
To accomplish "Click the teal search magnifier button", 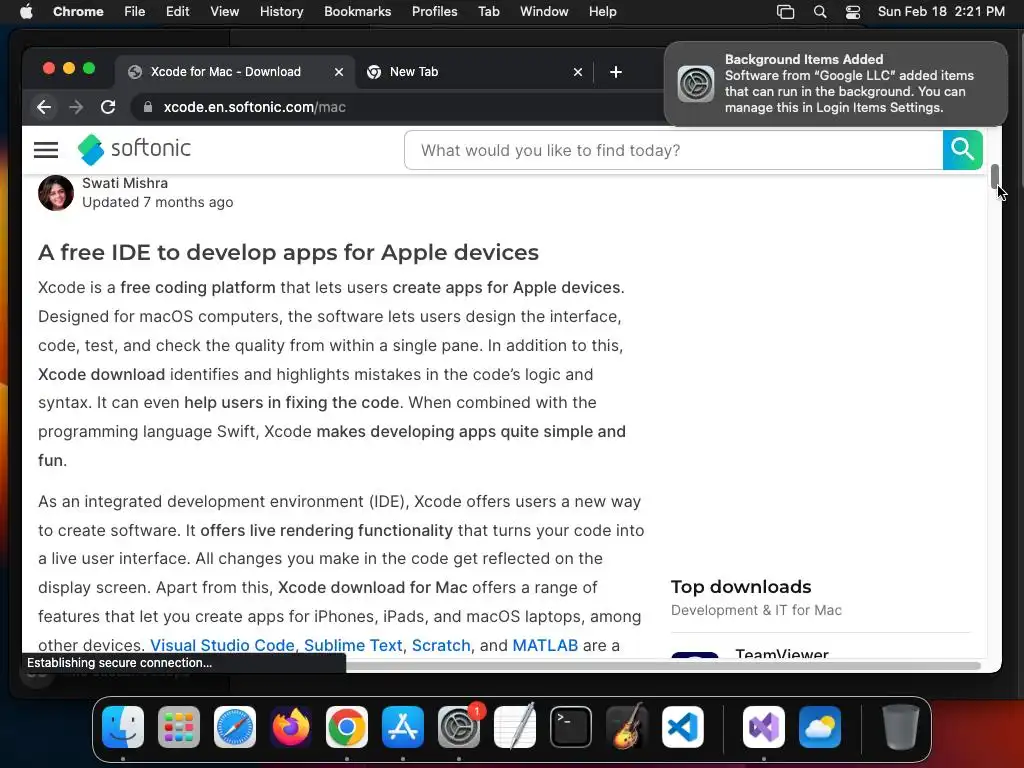I will click(962, 150).
